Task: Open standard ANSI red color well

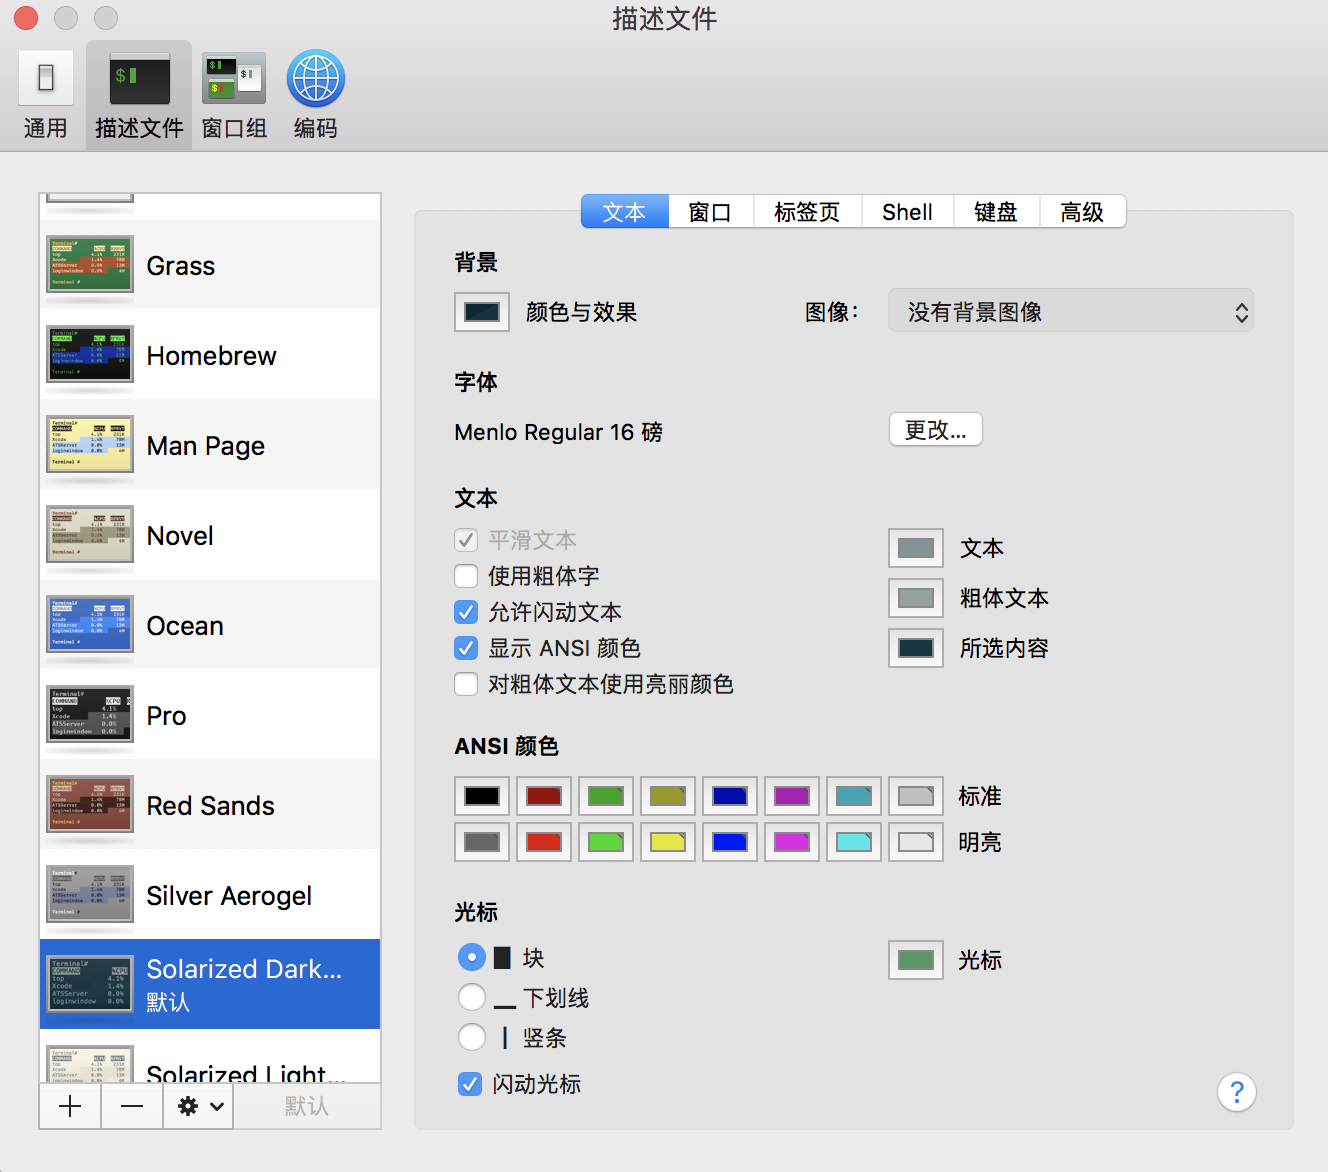Action: click(544, 796)
